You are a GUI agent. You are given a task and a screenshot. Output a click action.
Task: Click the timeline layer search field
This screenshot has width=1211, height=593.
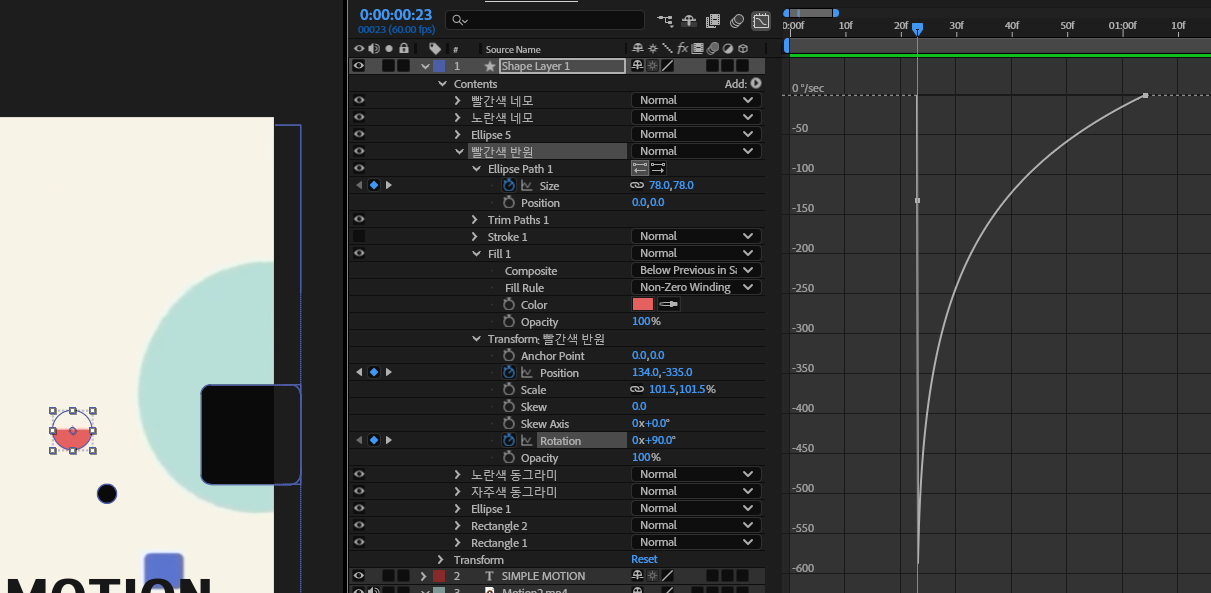[545, 20]
